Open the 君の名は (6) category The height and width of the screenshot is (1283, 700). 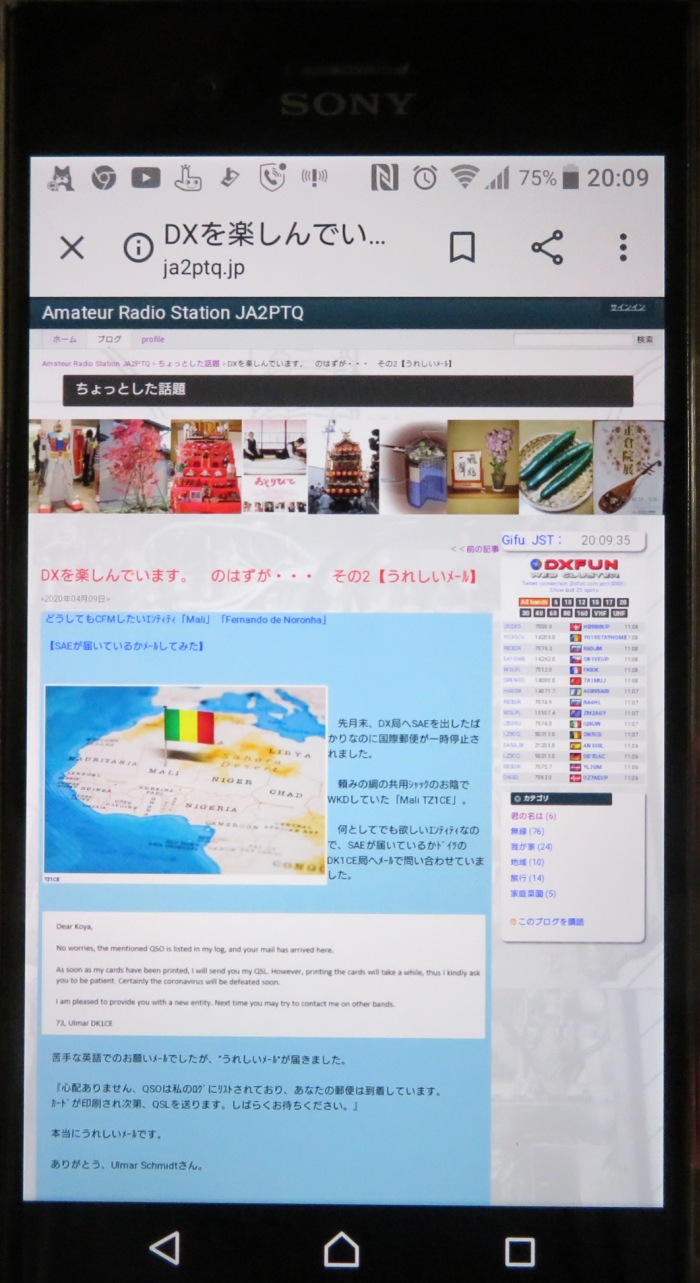534,816
